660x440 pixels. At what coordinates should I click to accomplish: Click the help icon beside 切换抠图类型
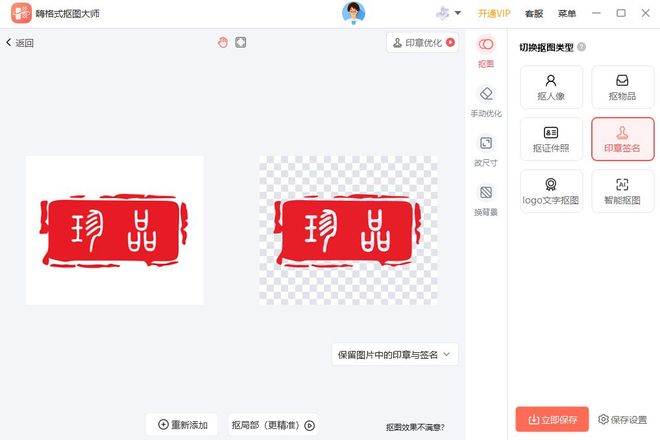click(581, 47)
